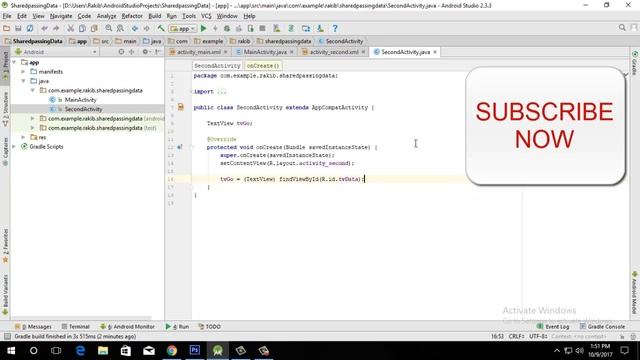This screenshot has height=360, width=640.
Task: Click the SDK Manager toolbar icon
Action: pos(320,28)
